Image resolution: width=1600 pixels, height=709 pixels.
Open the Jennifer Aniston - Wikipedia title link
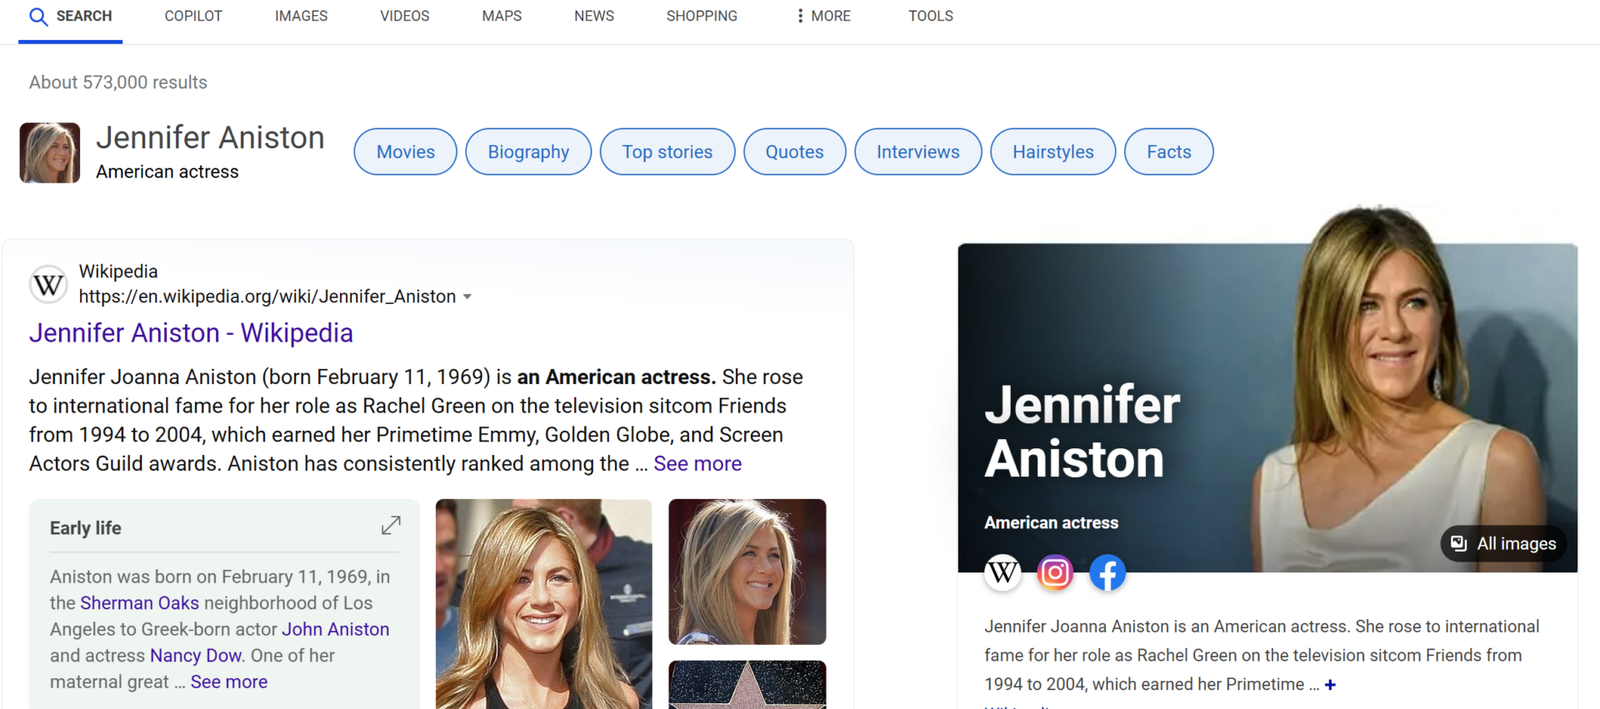(191, 333)
